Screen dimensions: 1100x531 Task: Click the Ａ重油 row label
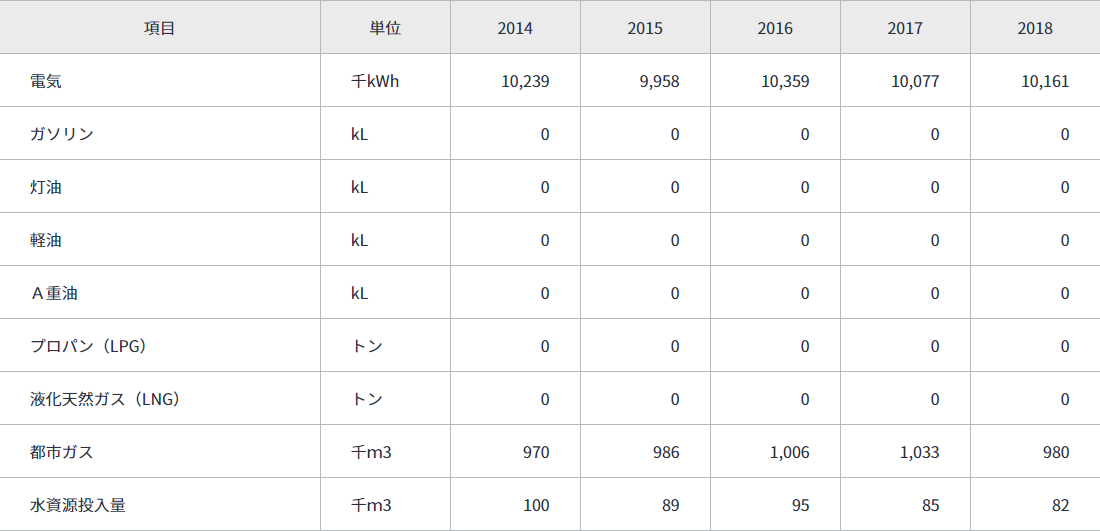54,293
